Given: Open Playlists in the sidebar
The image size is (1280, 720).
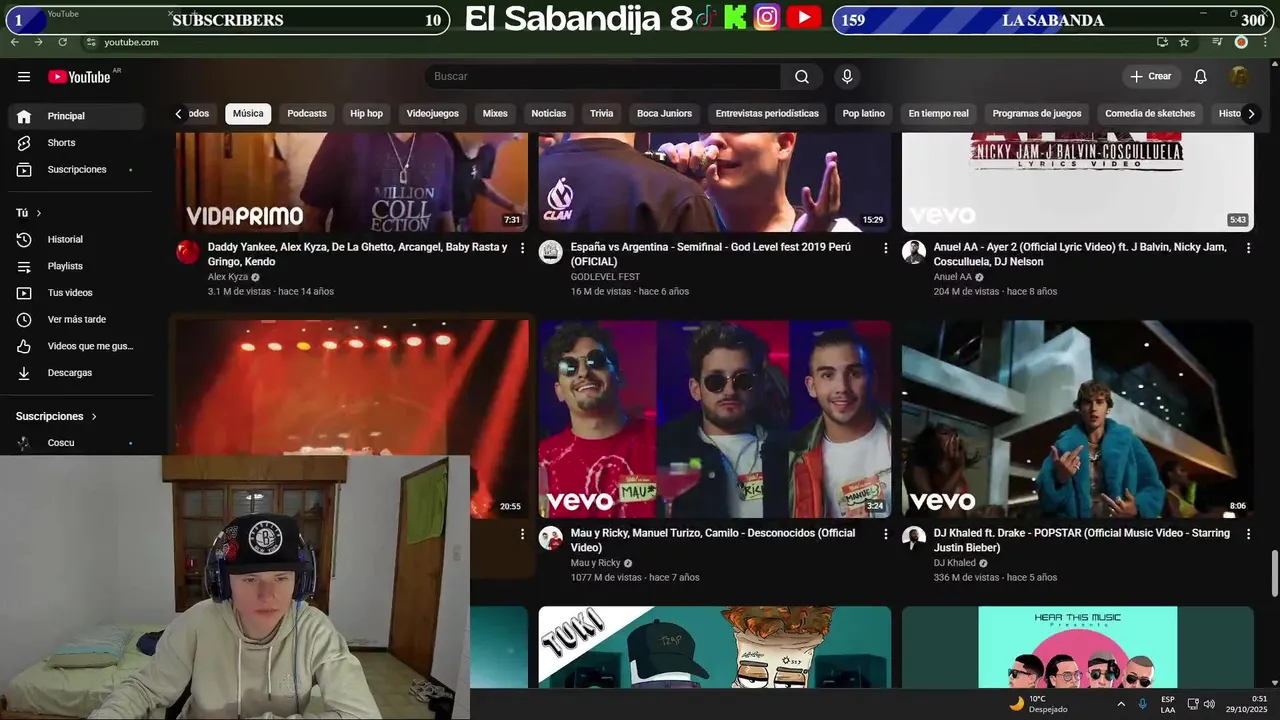Looking at the screenshot, I should pos(76,266).
